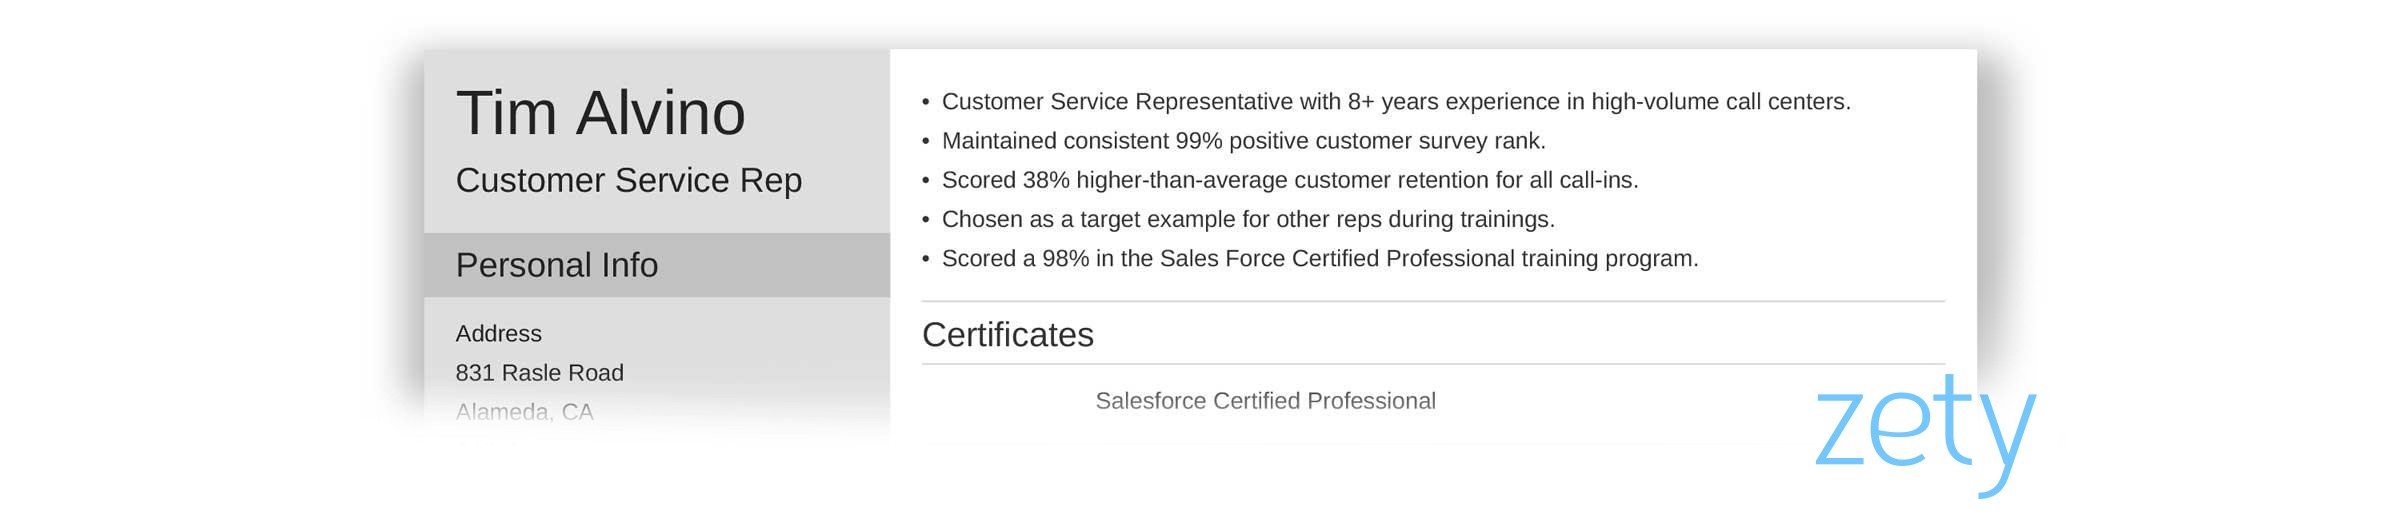Click the bullet marker before 'Chosen as'
The width and height of the screenshot is (2400, 521).
point(926,219)
